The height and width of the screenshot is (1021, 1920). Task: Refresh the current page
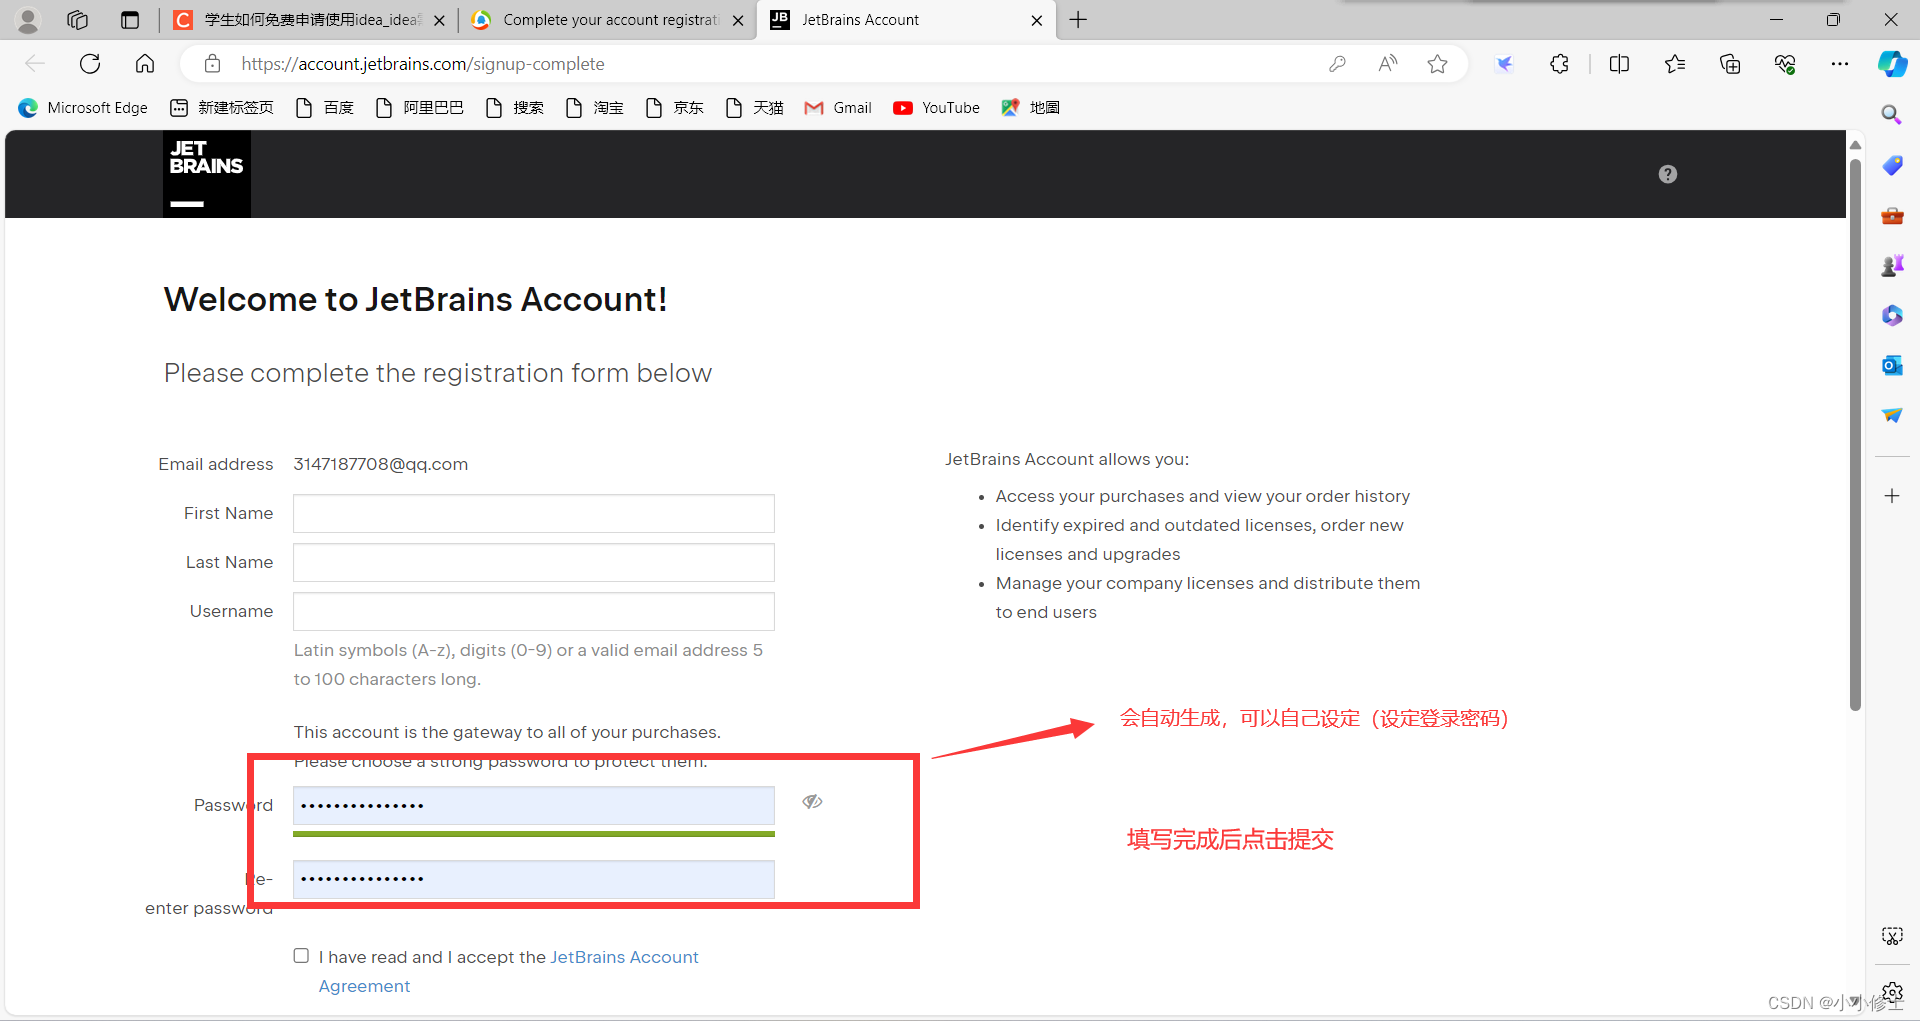pos(90,64)
